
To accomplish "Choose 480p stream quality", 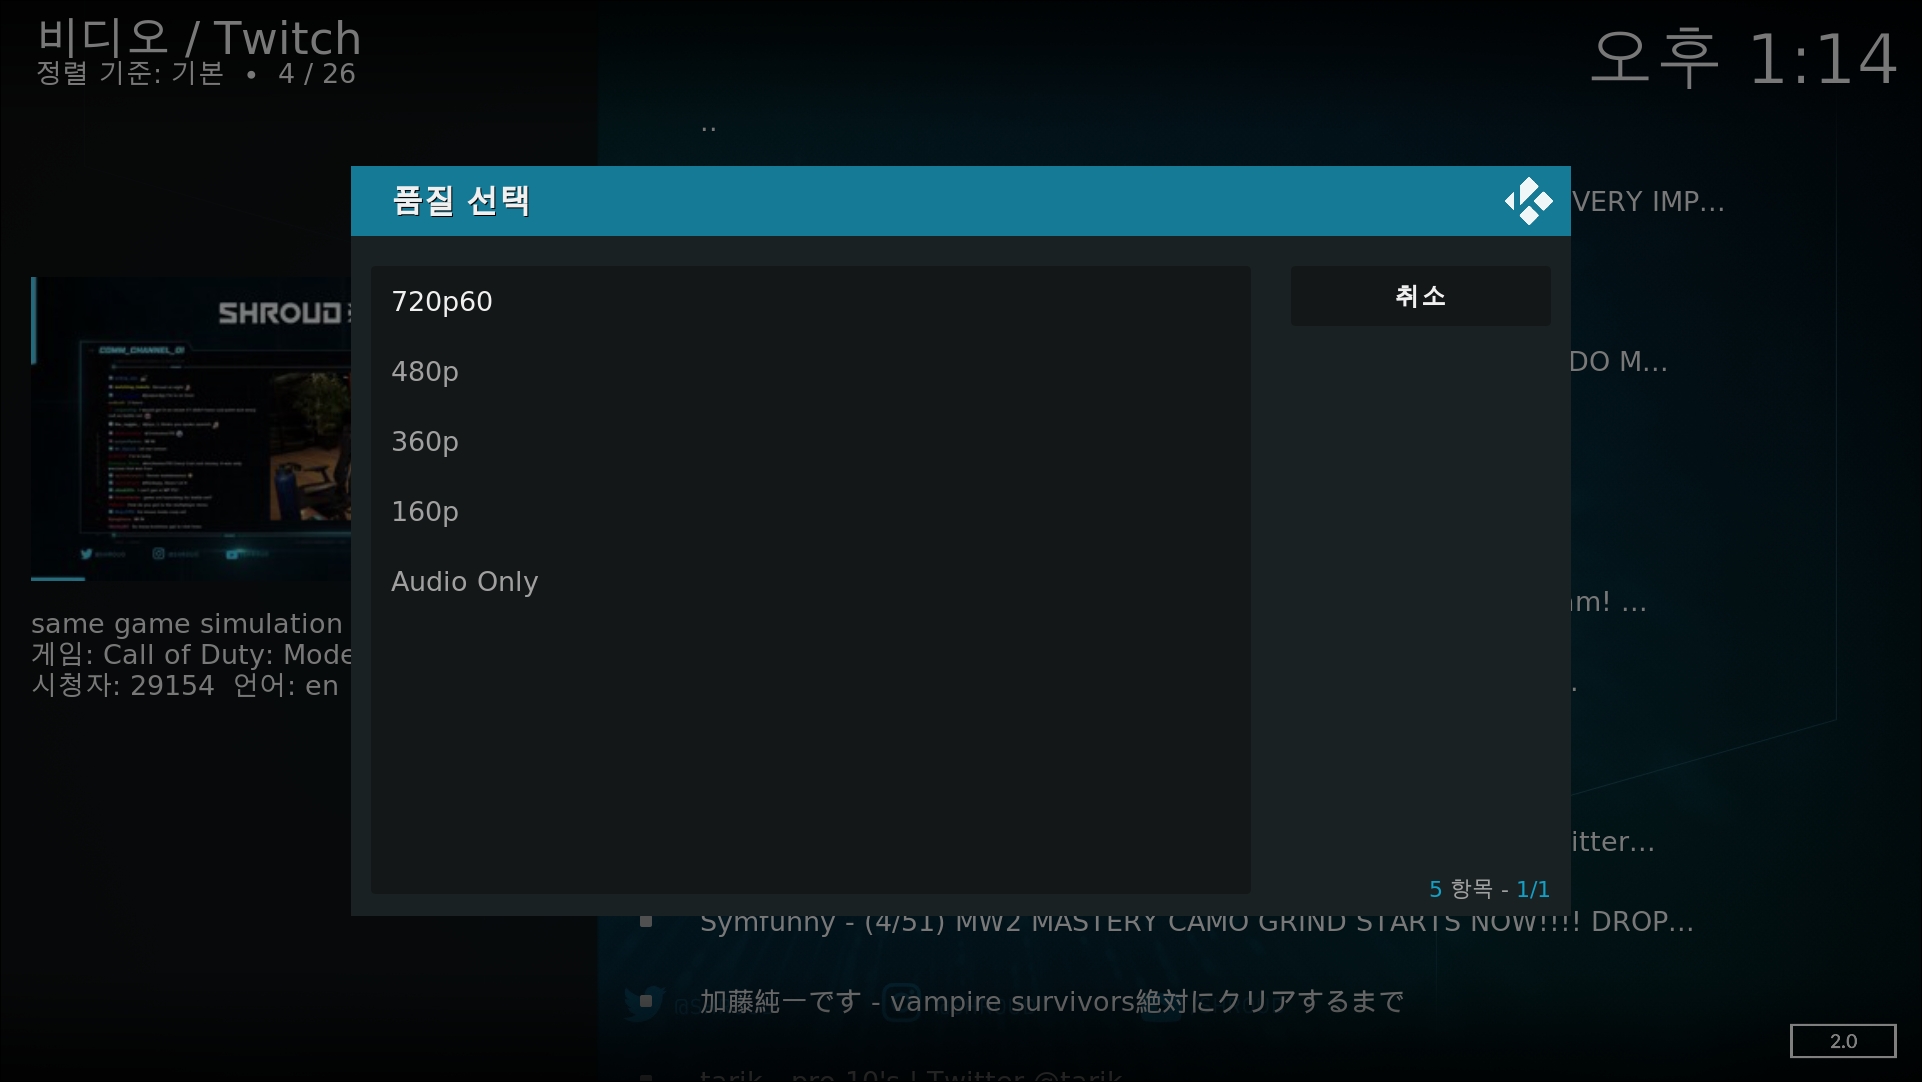I will [x=425, y=371].
